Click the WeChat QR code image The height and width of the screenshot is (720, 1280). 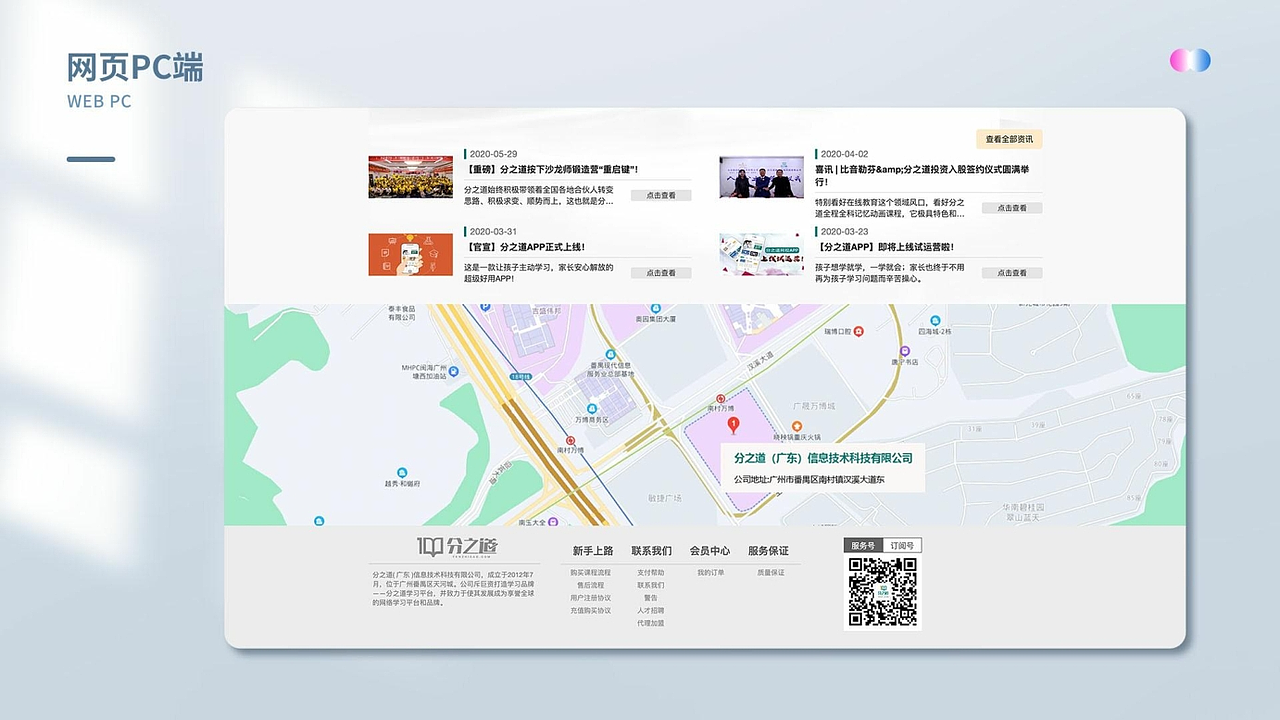(881, 592)
